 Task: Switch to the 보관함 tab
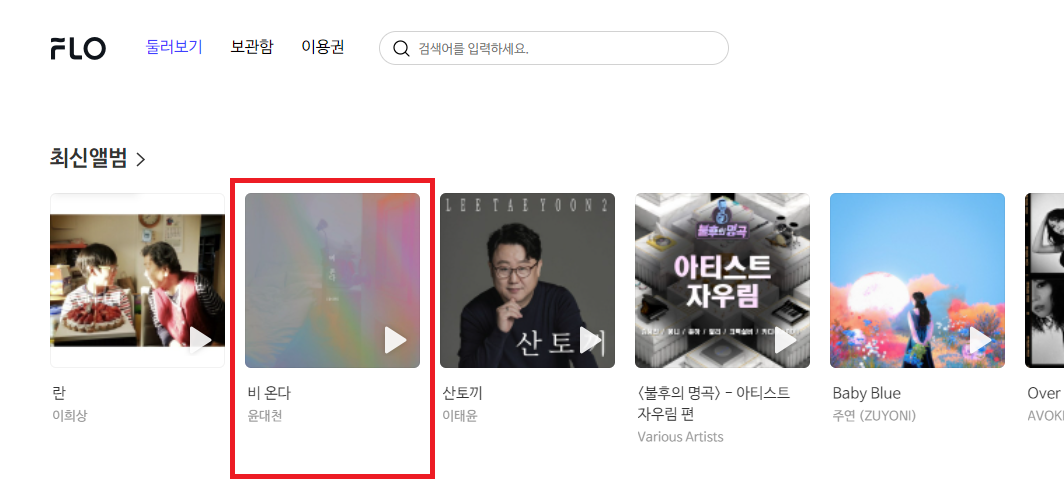click(x=252, y=47)
